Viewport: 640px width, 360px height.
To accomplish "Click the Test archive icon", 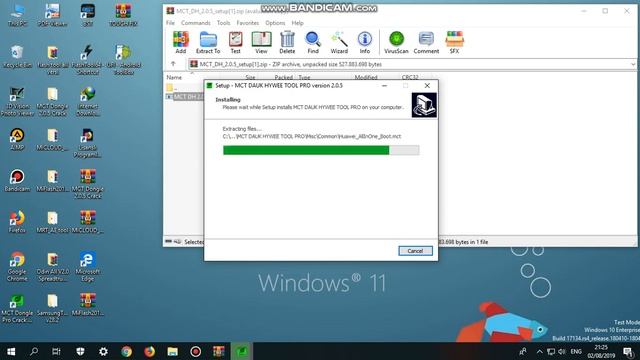I will click(236, 42).
